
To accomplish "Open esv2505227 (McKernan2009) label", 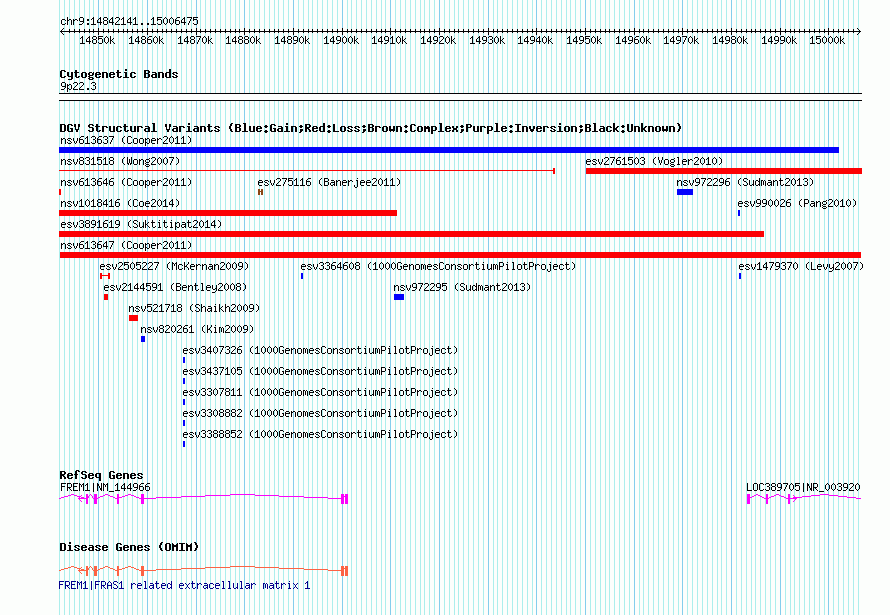I will [174, 266].
